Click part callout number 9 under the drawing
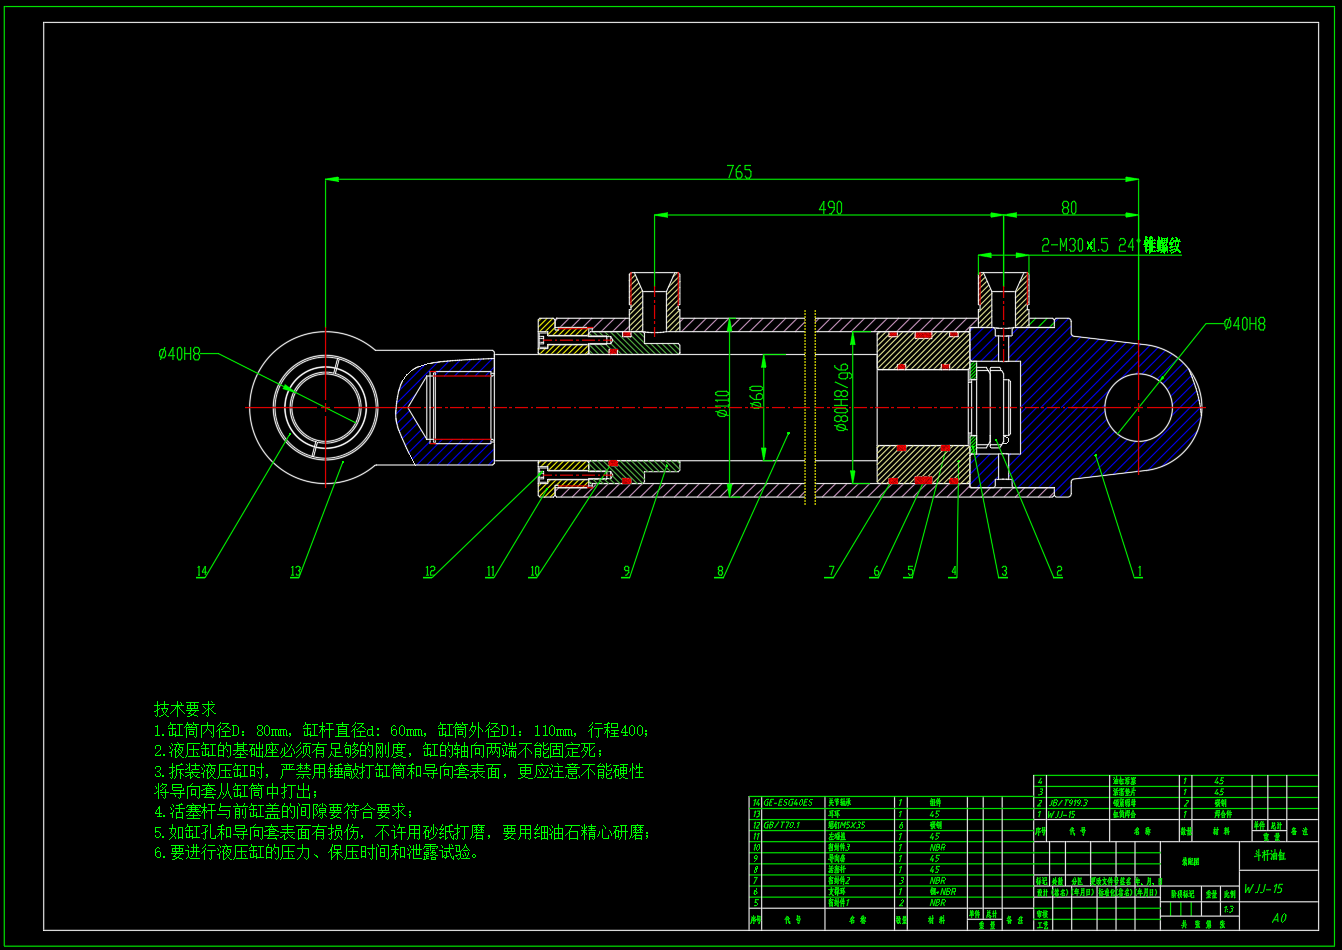 [x=627, y=572]
